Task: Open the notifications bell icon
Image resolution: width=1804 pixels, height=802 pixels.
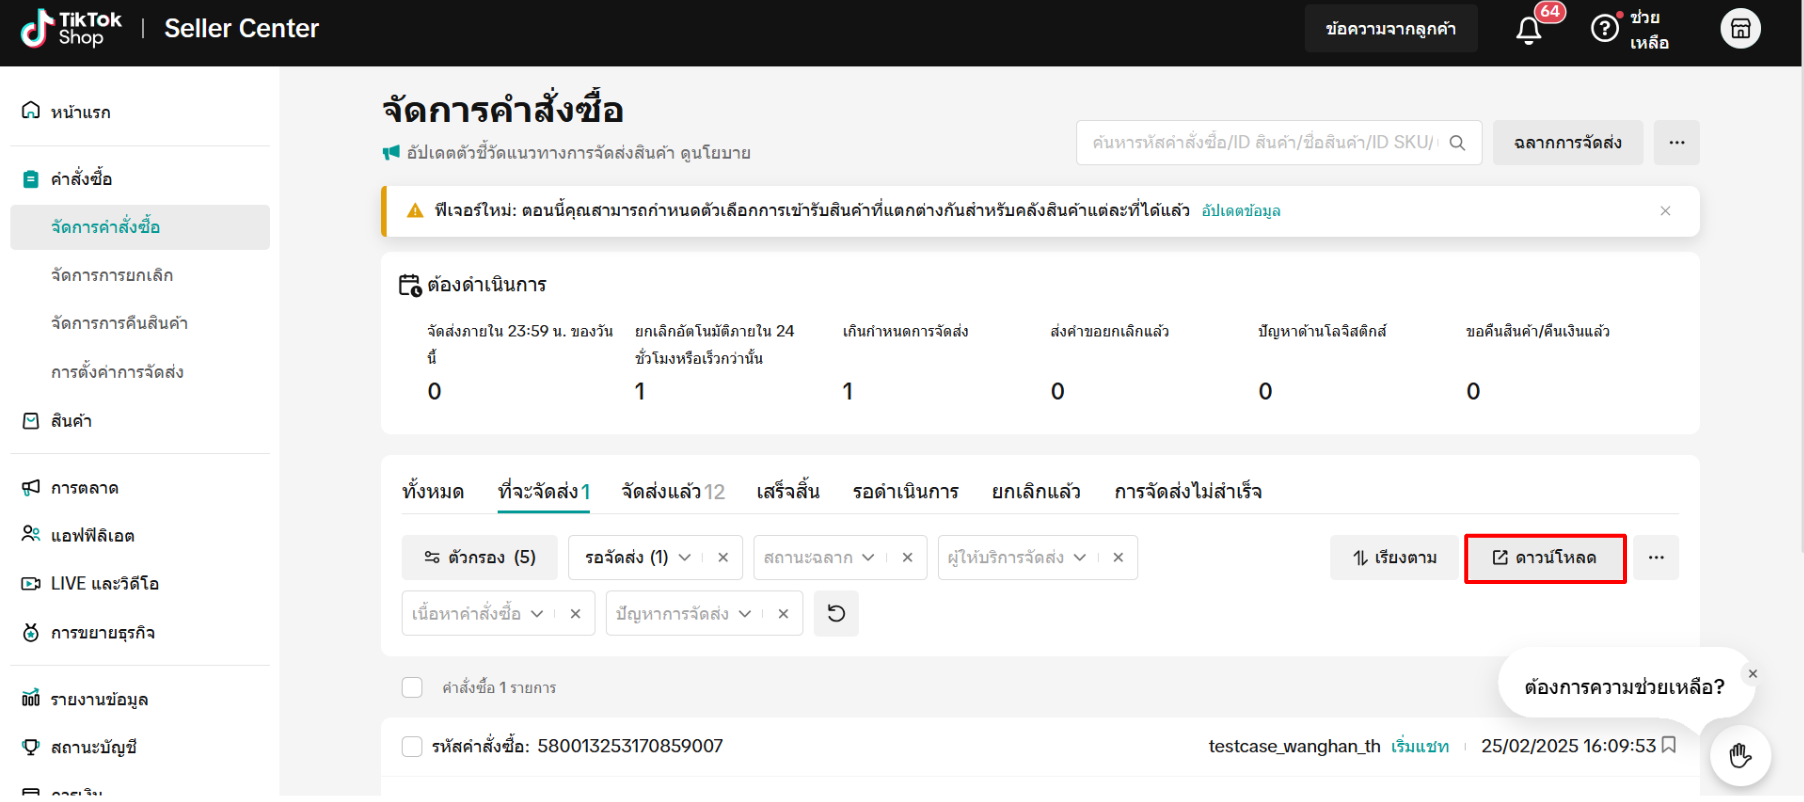Action: [x=1528, y=31]
